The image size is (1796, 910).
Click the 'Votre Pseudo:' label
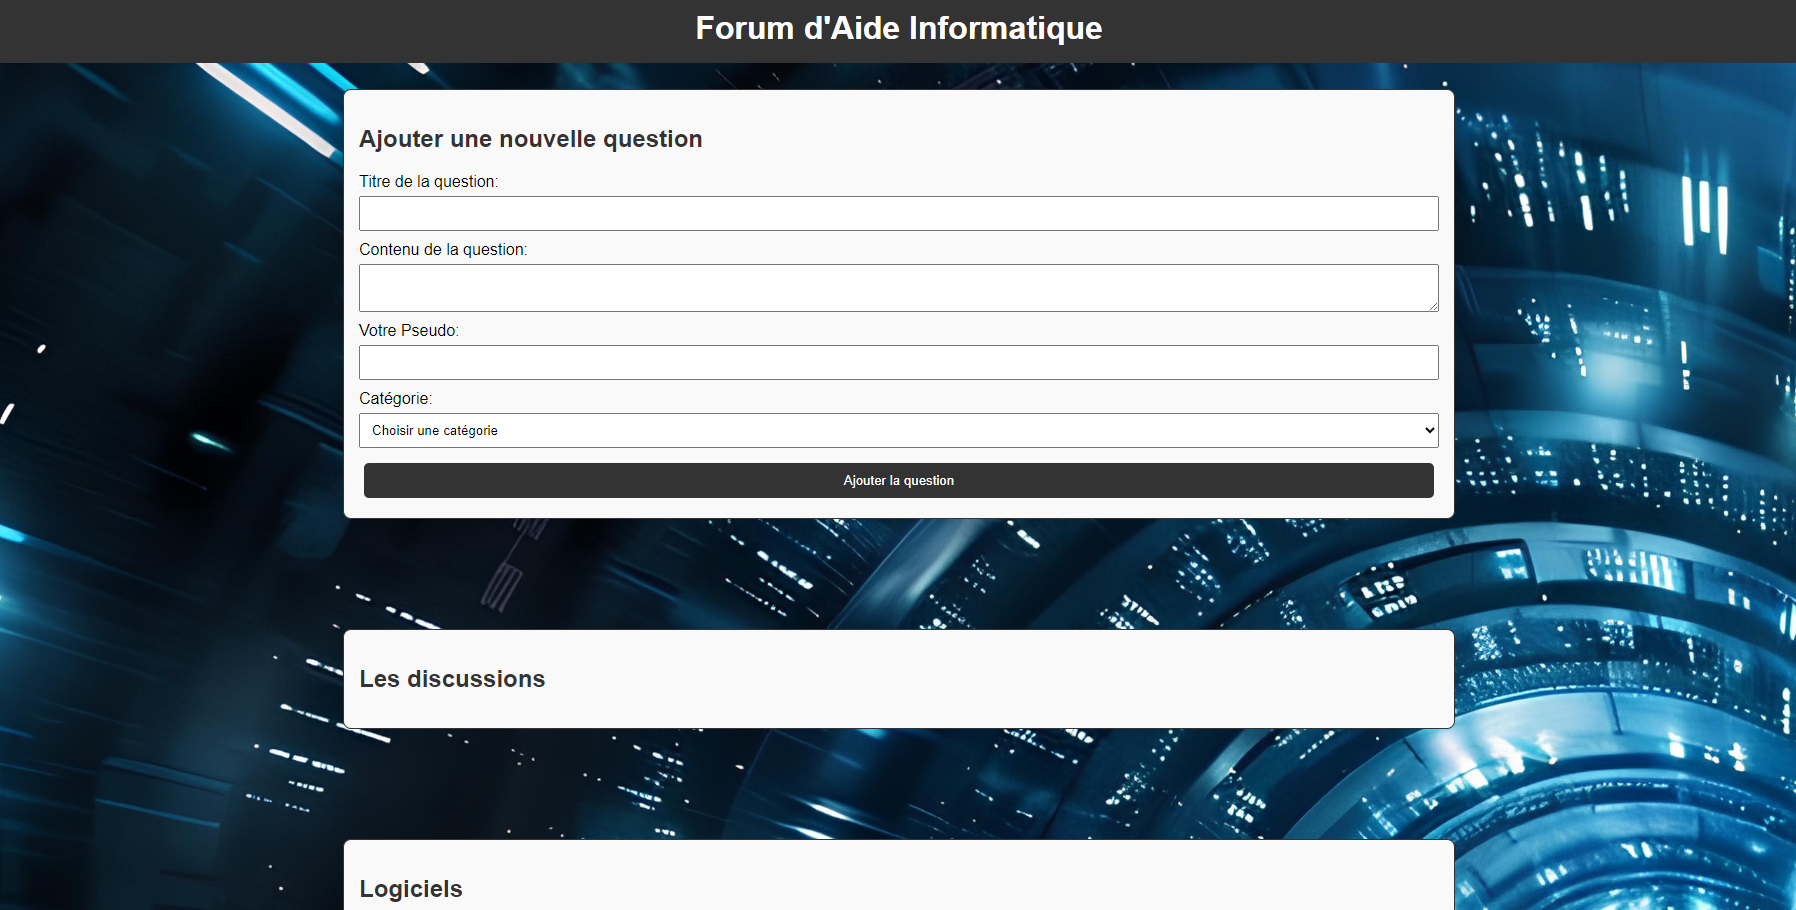408,330
